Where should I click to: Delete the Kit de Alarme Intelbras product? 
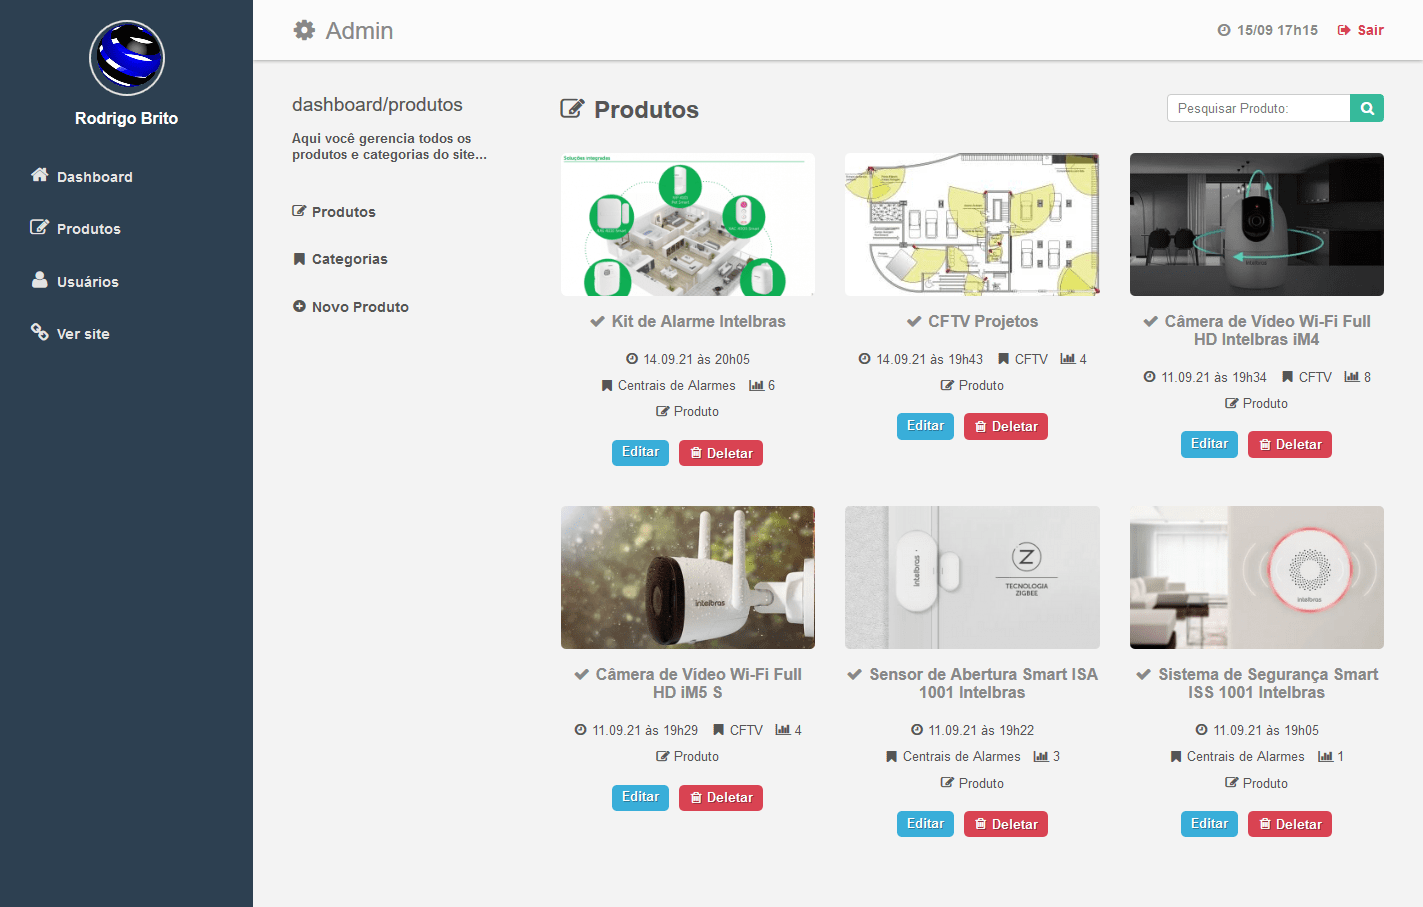(x=721, y=453)
